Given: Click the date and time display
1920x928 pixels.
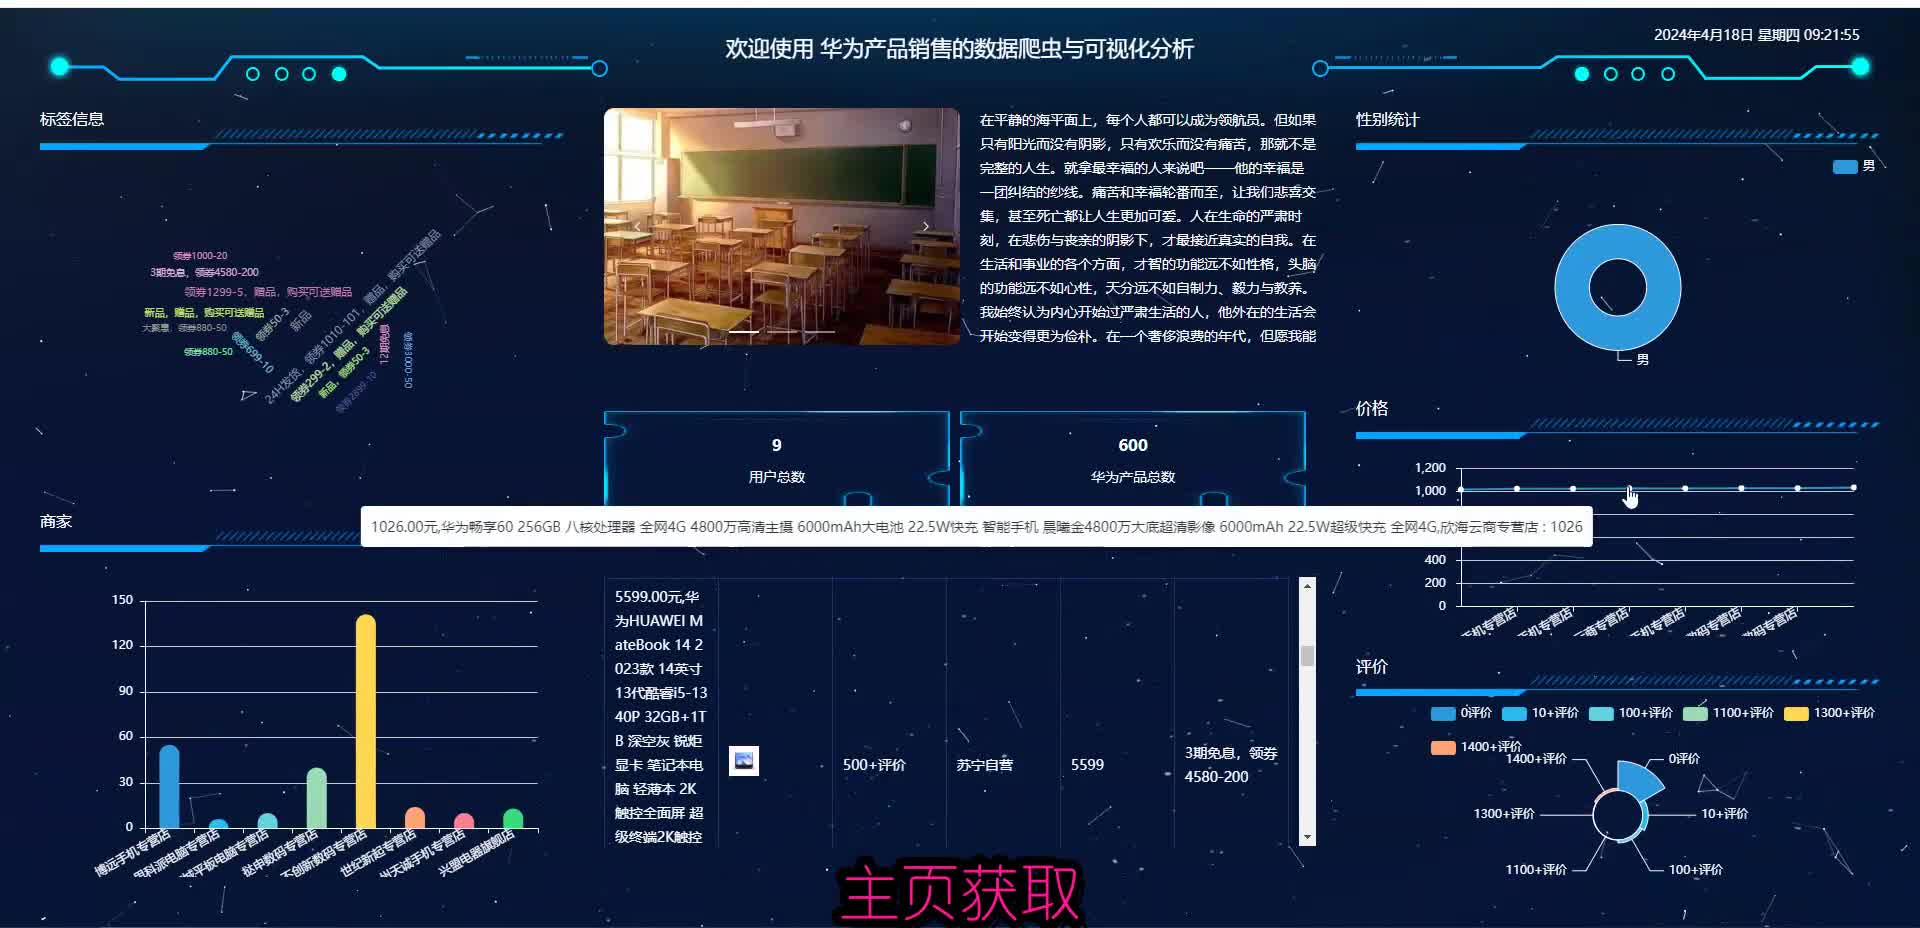Looking at the screenshot, I should click(1756, 35).
